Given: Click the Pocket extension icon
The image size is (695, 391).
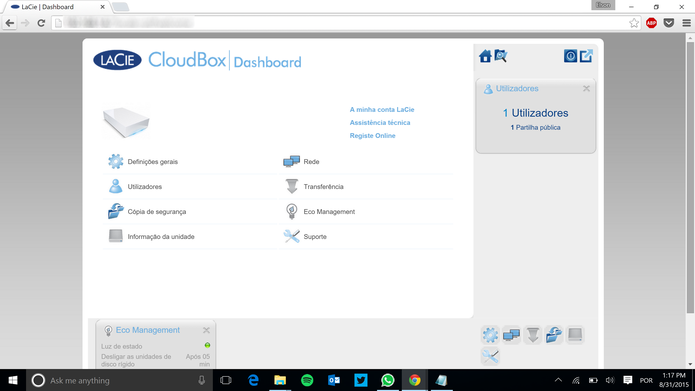Looking at the screenshot, I should [669, 23].
